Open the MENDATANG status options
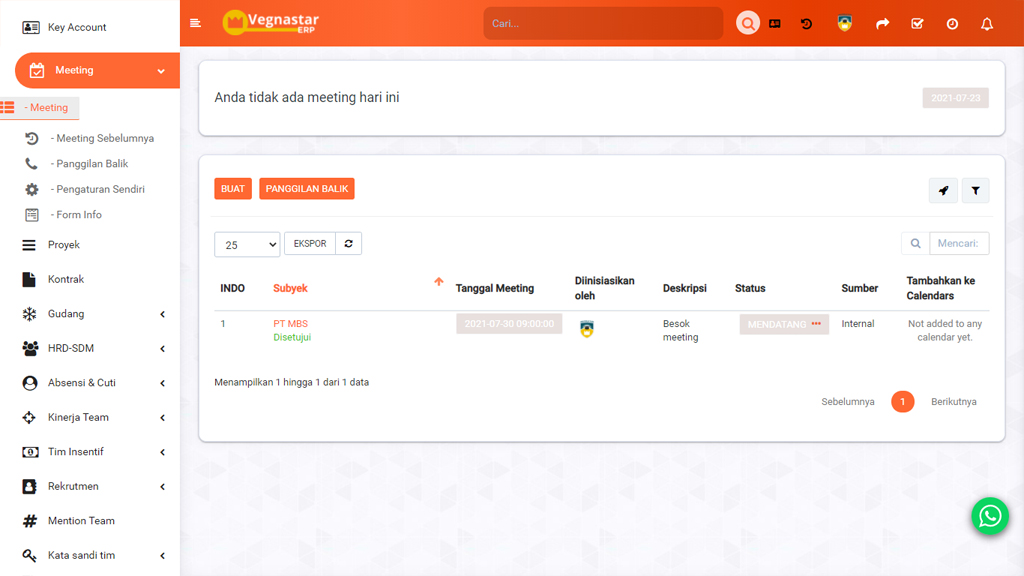 816,324
